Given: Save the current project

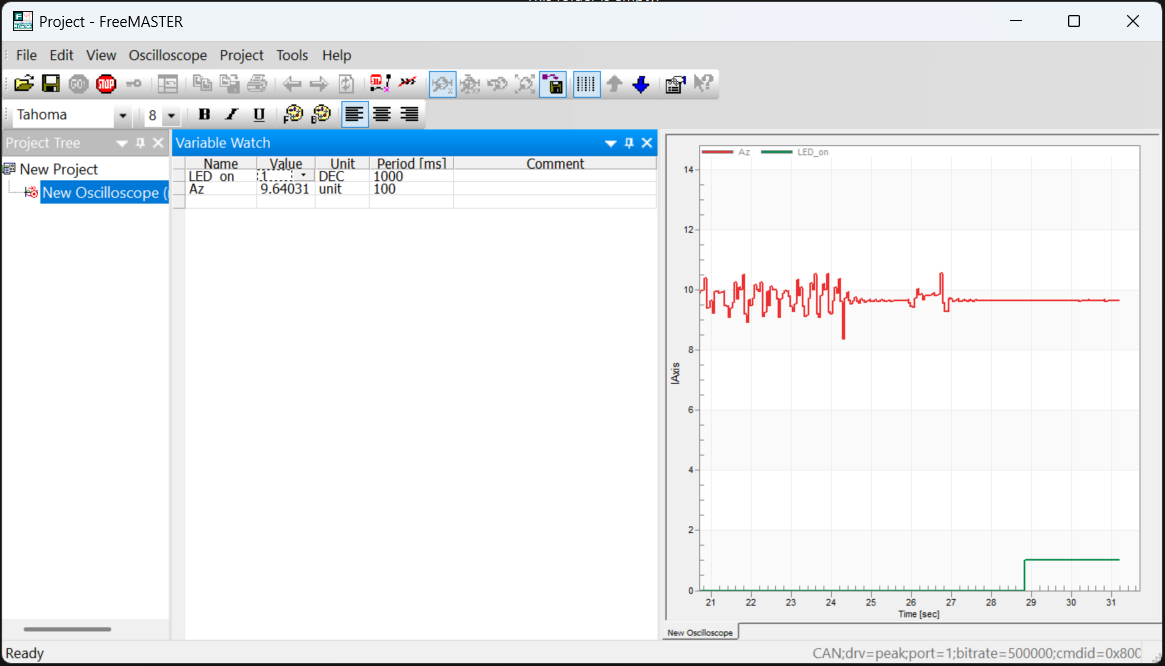Looking at the screenshot, I should [50, 84].
